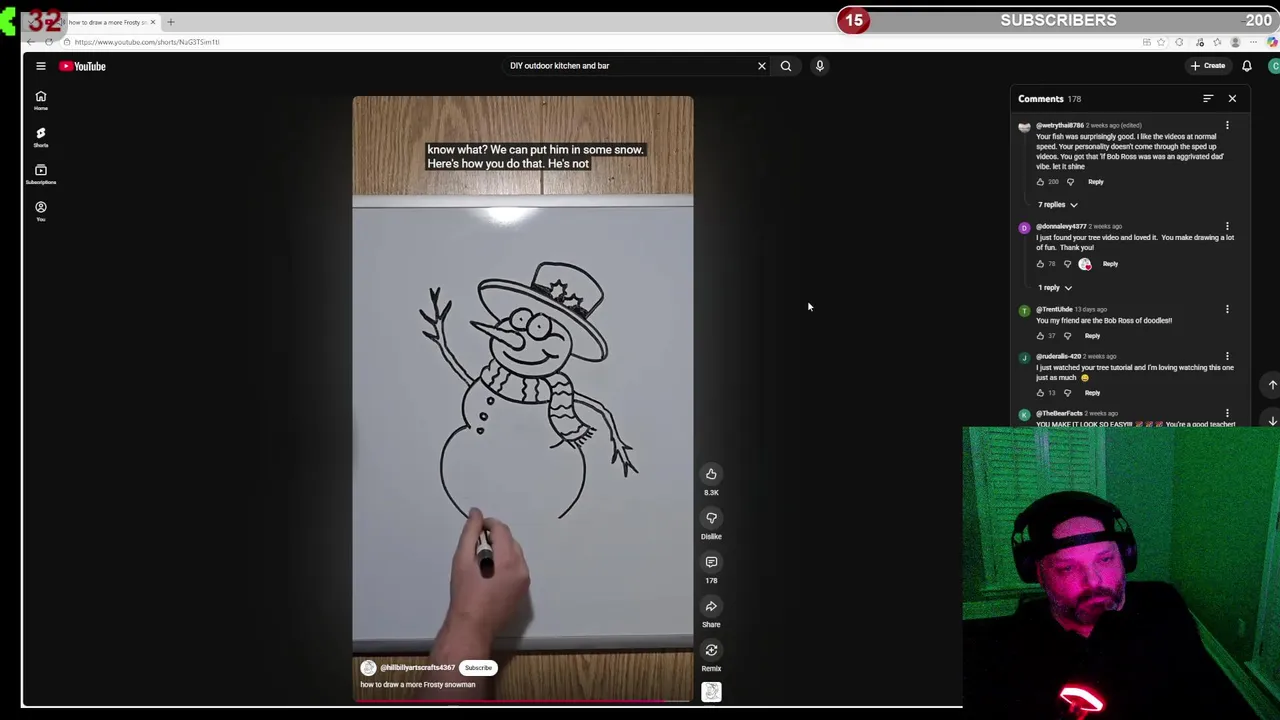Close the Comments panel
This screenshot has width=1280, height=720.
tap(1232, 99)
